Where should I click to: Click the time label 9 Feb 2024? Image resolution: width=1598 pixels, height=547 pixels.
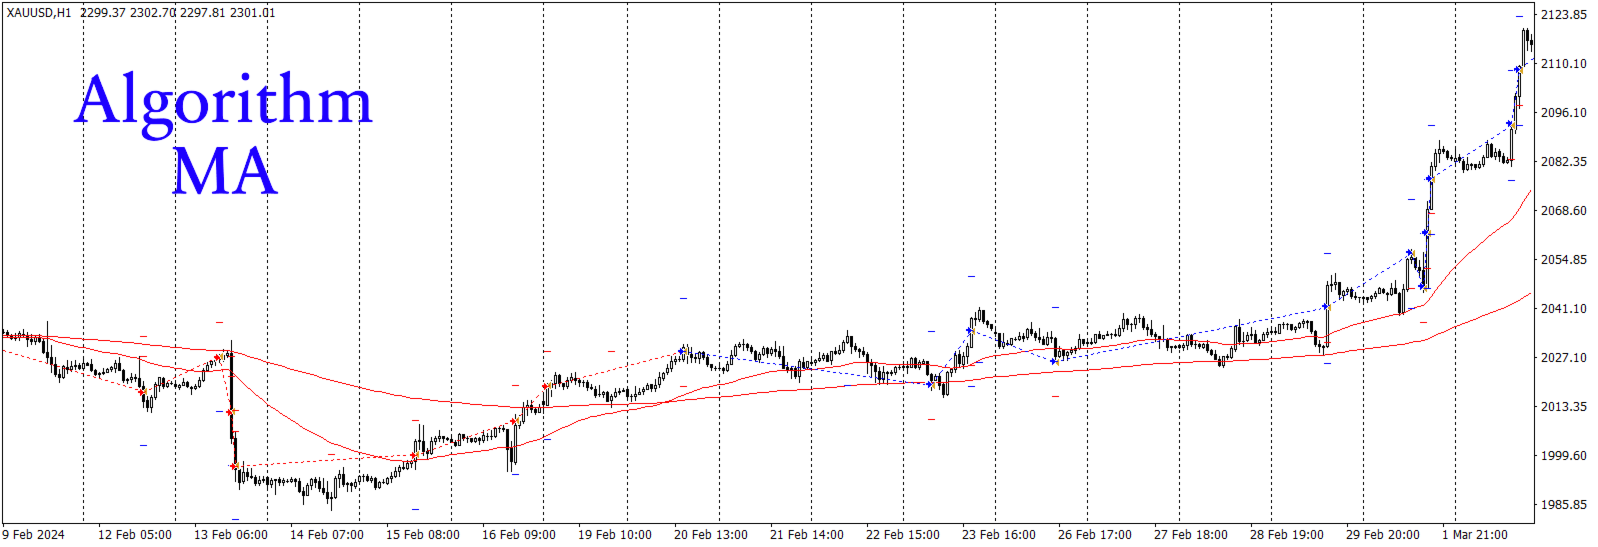point(34,535)
